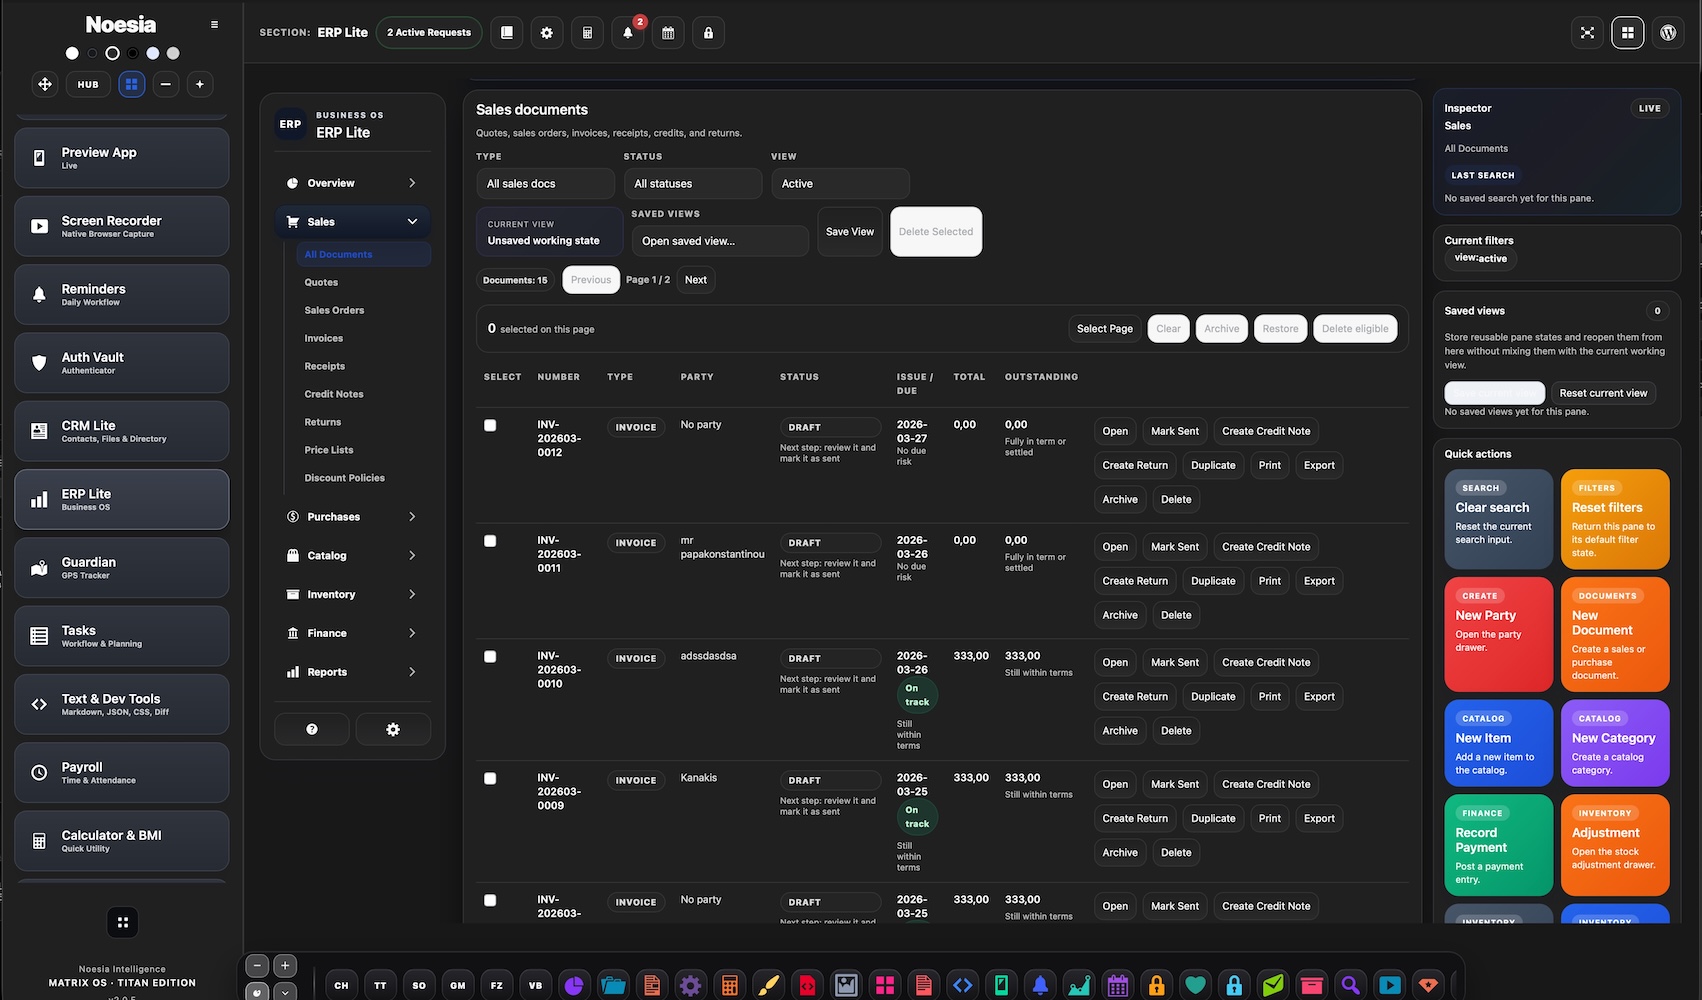Open the blue play button dock icon
The width and height of the screenshot is (1702, 1000).
1389,985
